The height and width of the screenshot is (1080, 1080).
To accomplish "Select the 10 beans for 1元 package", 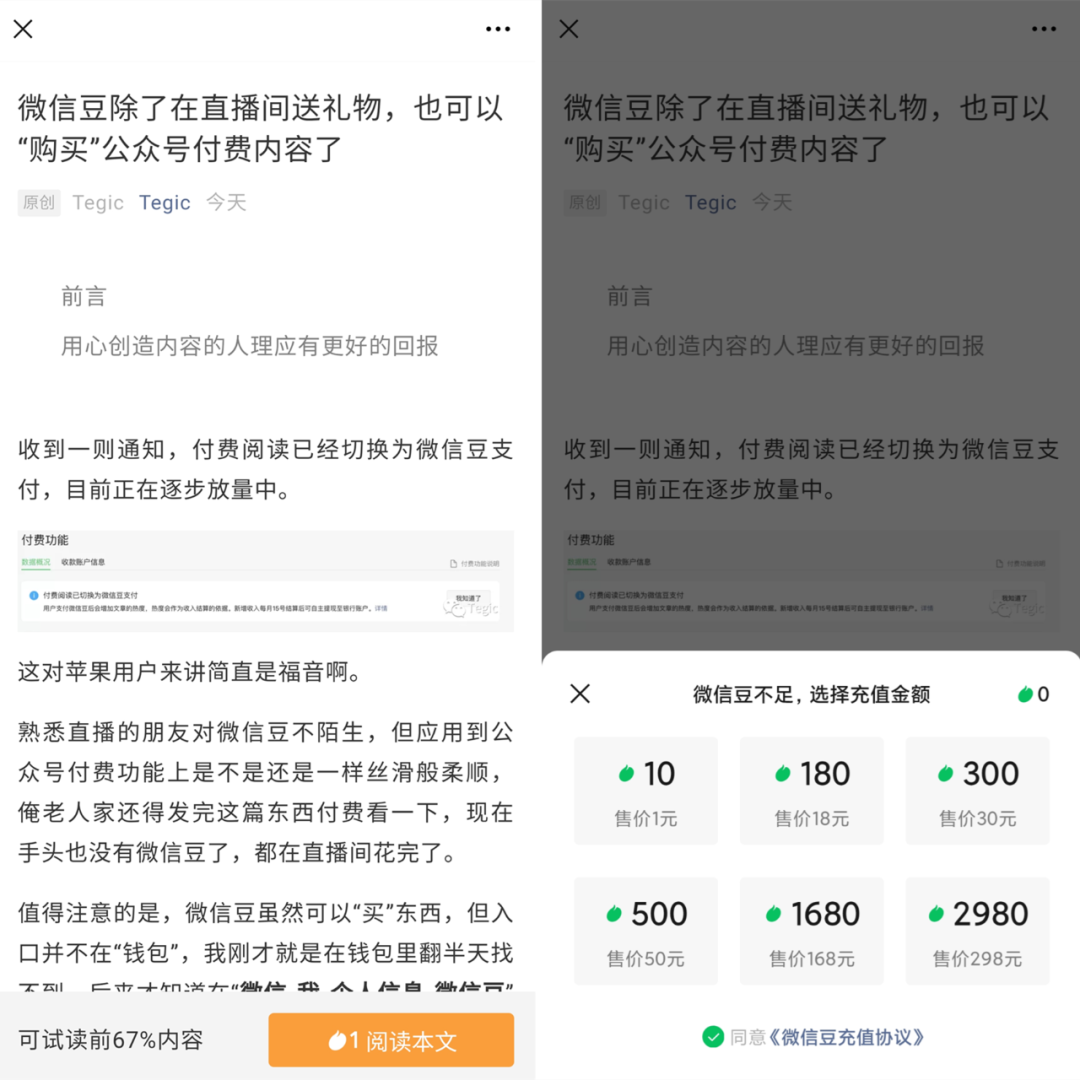I will click(x=646, y=791).
